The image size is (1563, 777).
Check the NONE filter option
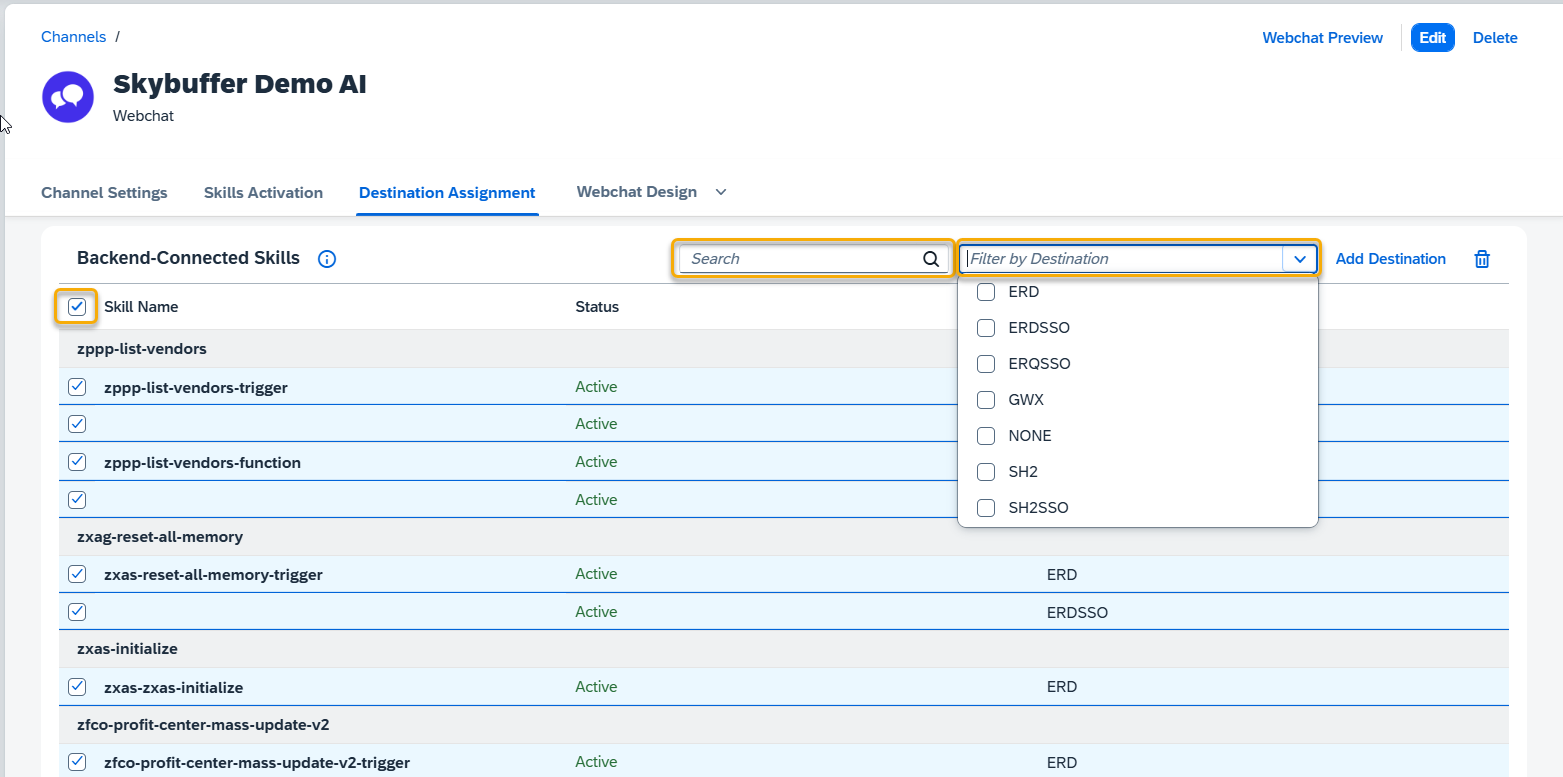coord(986,436)
